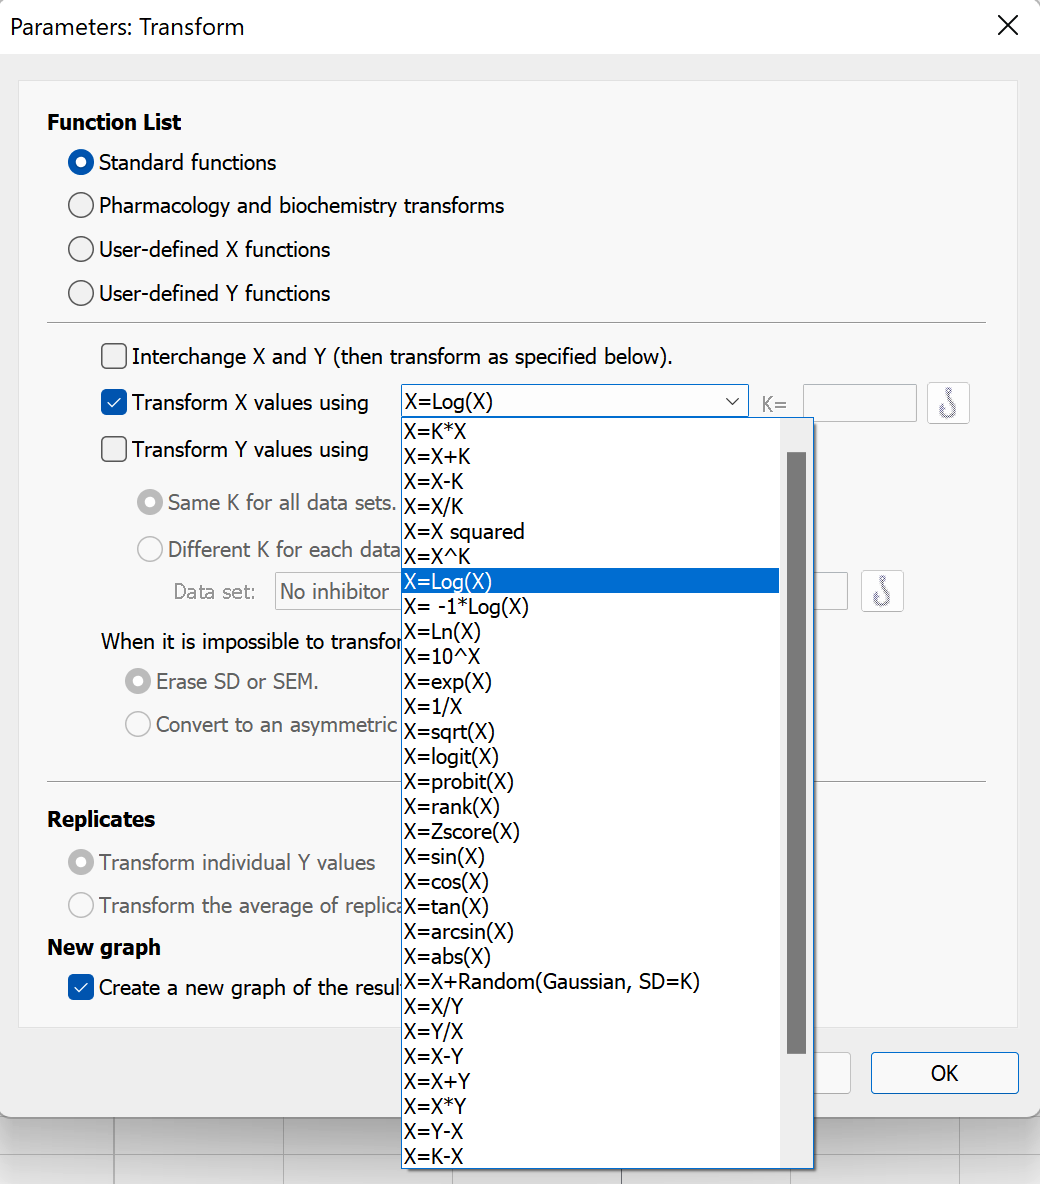This screenshot has width=1040, height=1184.
Task: Close the Parameters: Transform dialog
Action: click(1008, 26)
